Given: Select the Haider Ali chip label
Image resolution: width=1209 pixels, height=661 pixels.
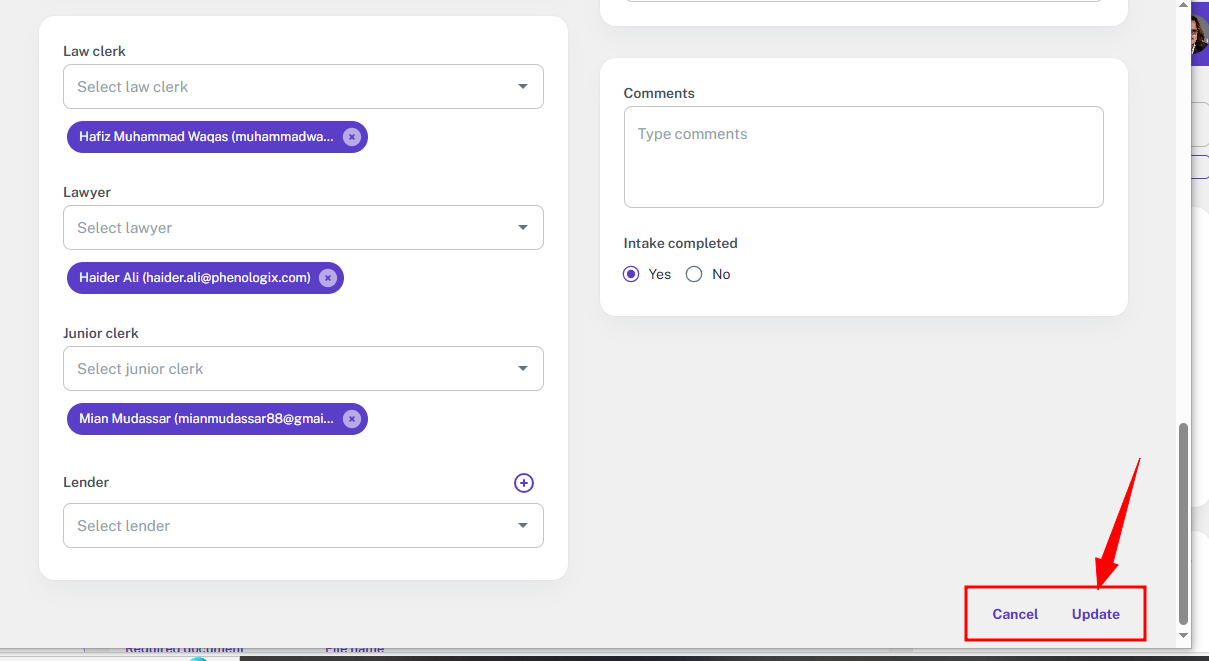Looking at the screenshot, I should click(195, 278).
